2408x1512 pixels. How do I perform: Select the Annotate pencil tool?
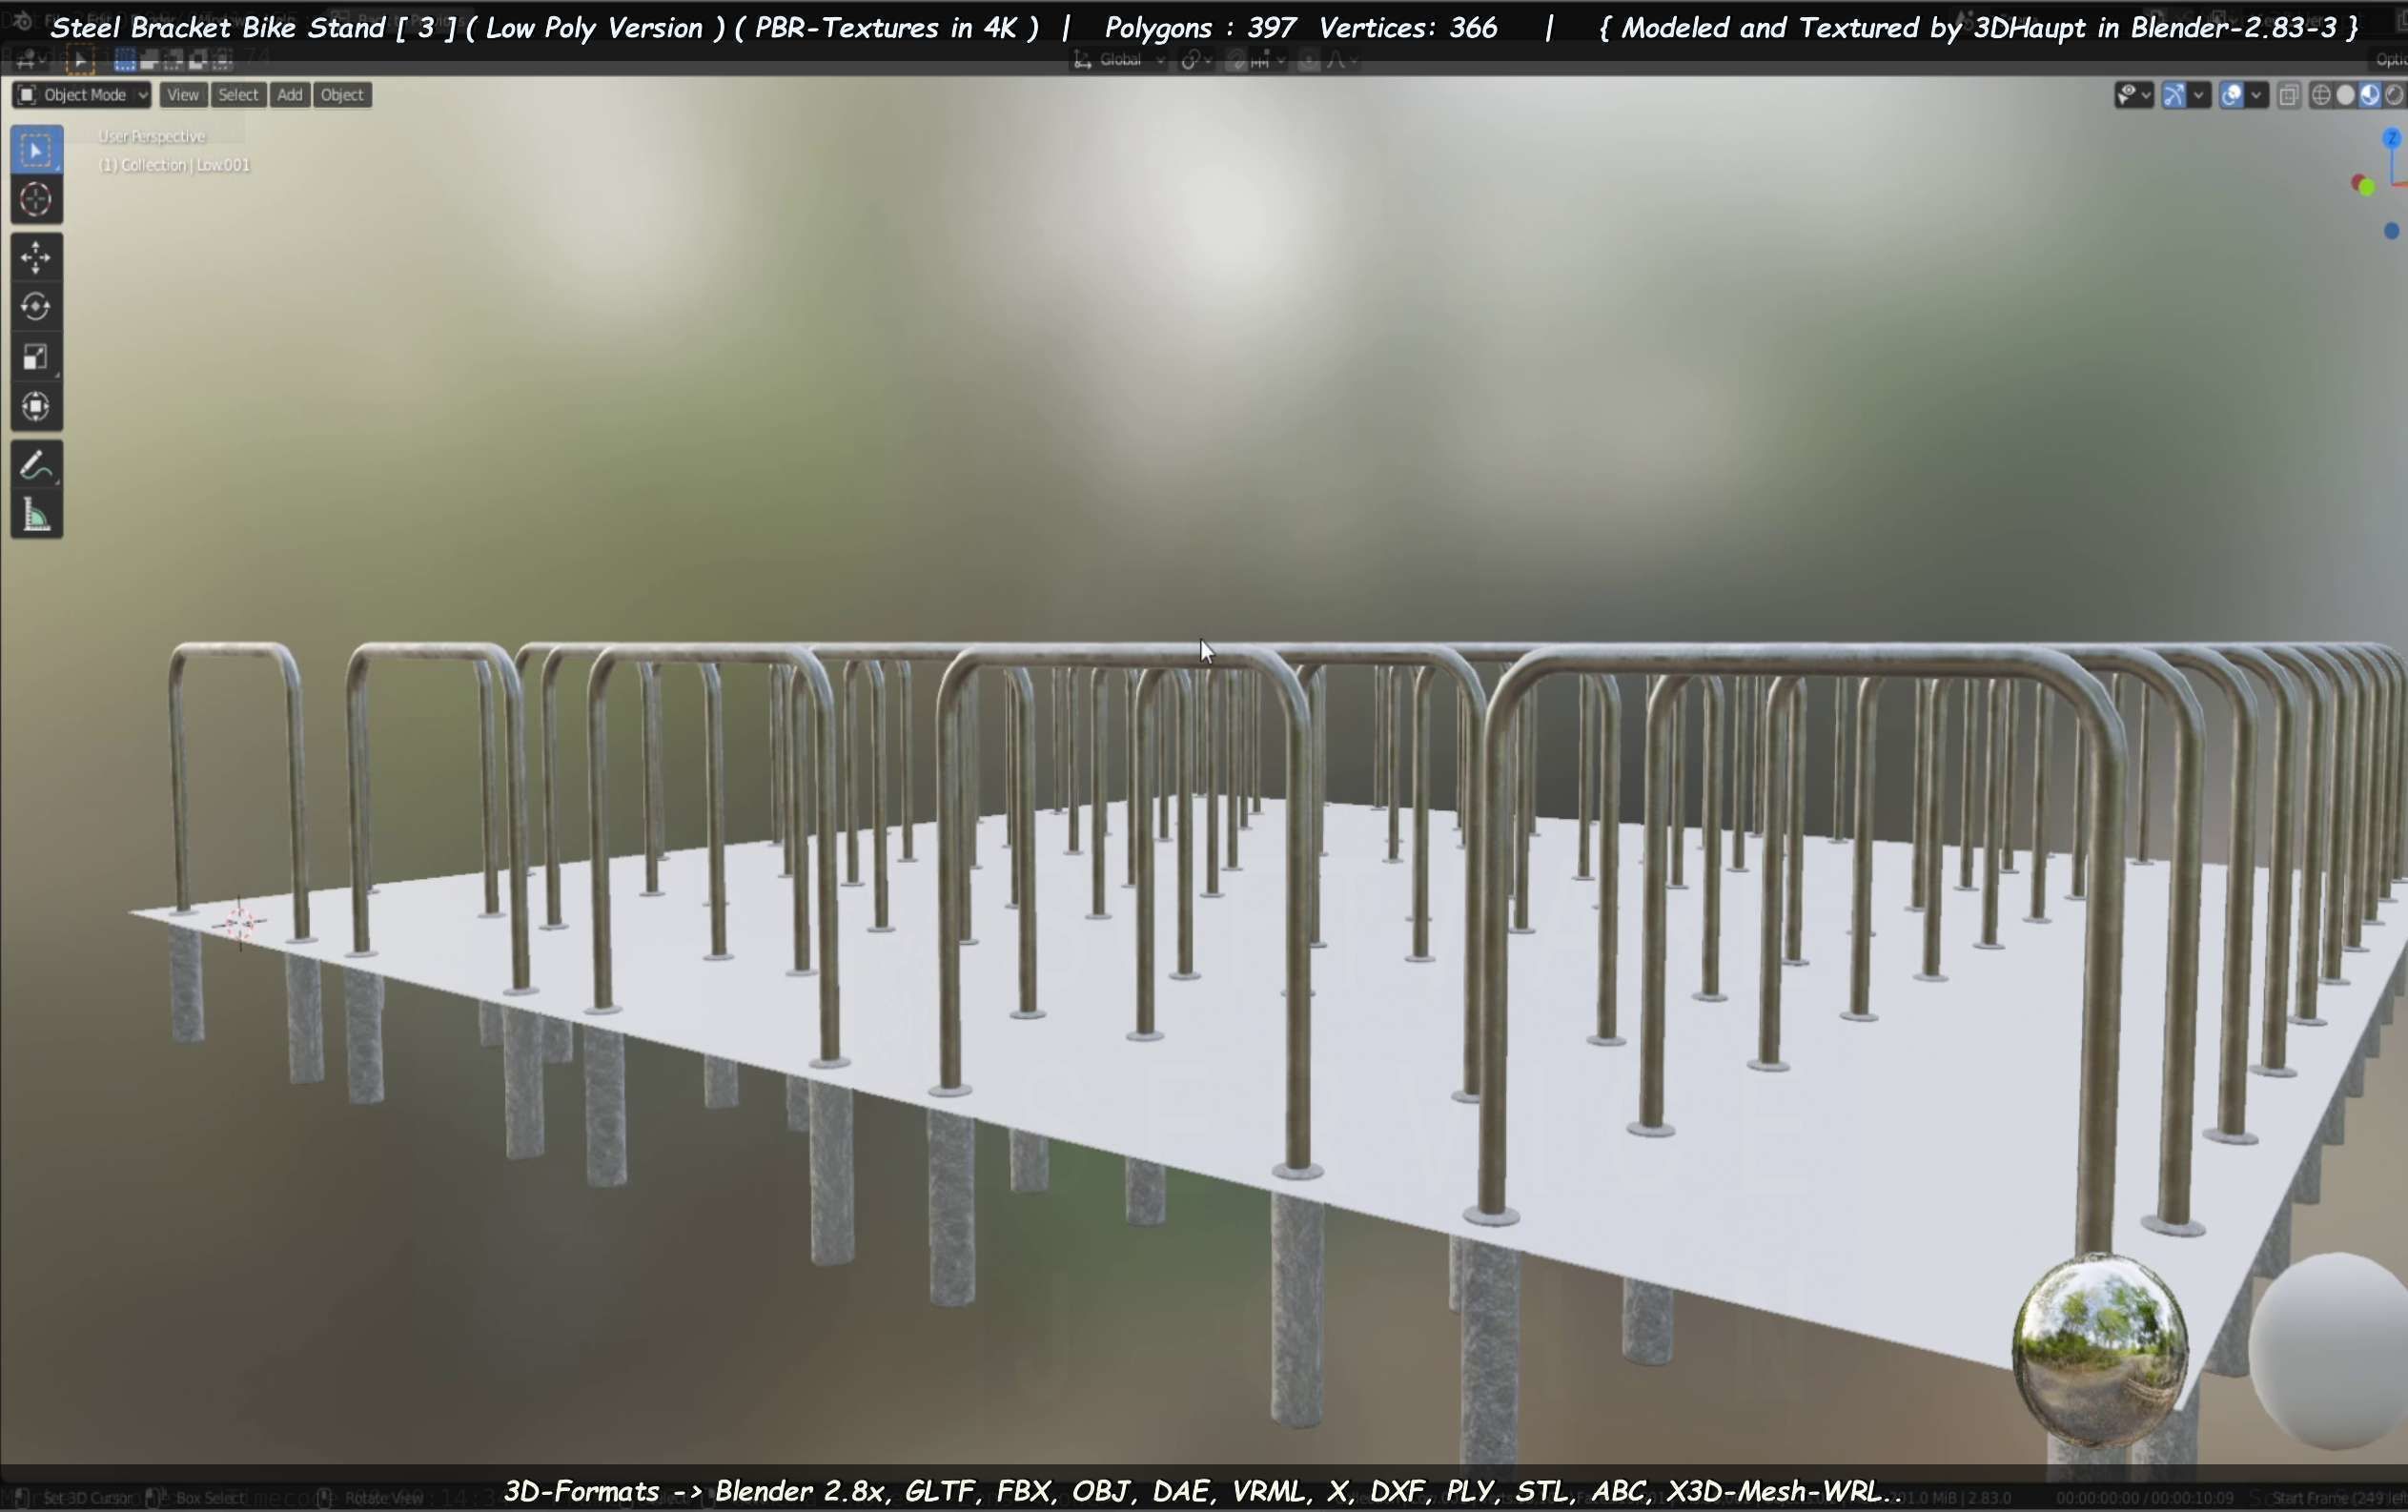pyautogui.click(x=36, y=465)
